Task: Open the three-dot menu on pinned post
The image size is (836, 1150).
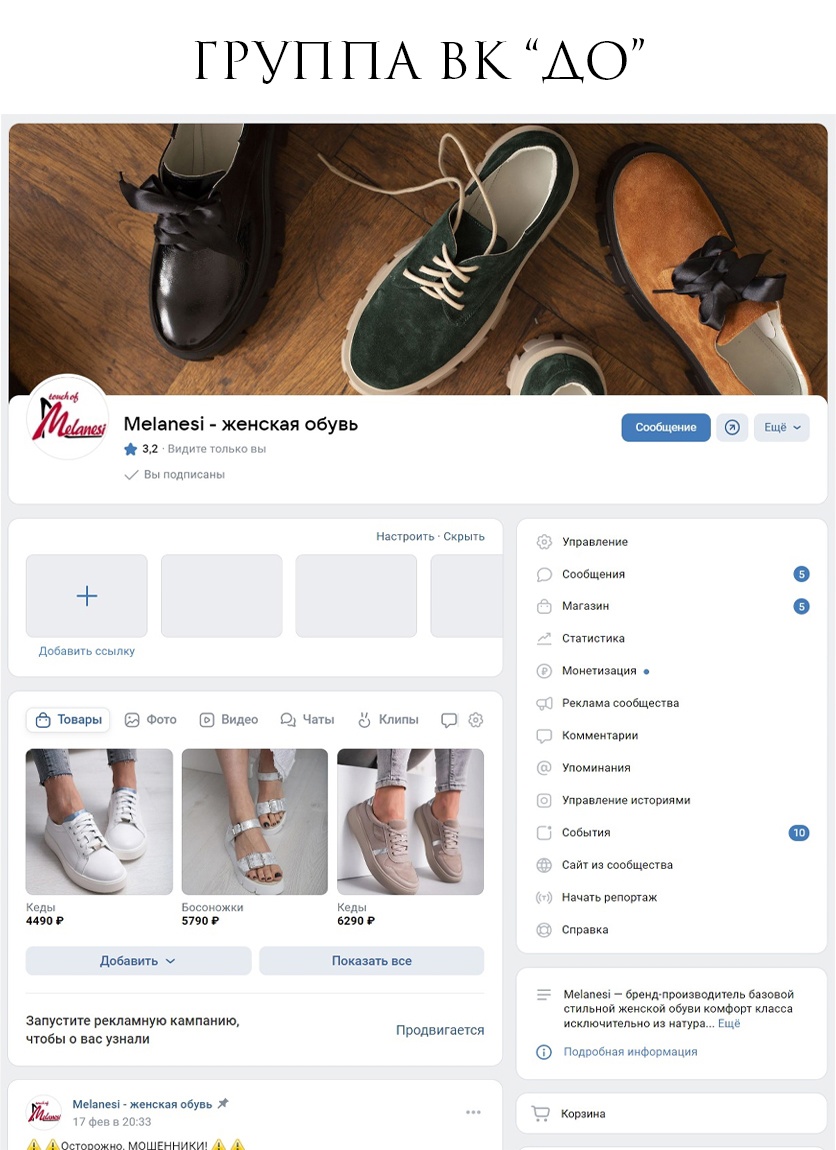Action: pos(474,1112)
